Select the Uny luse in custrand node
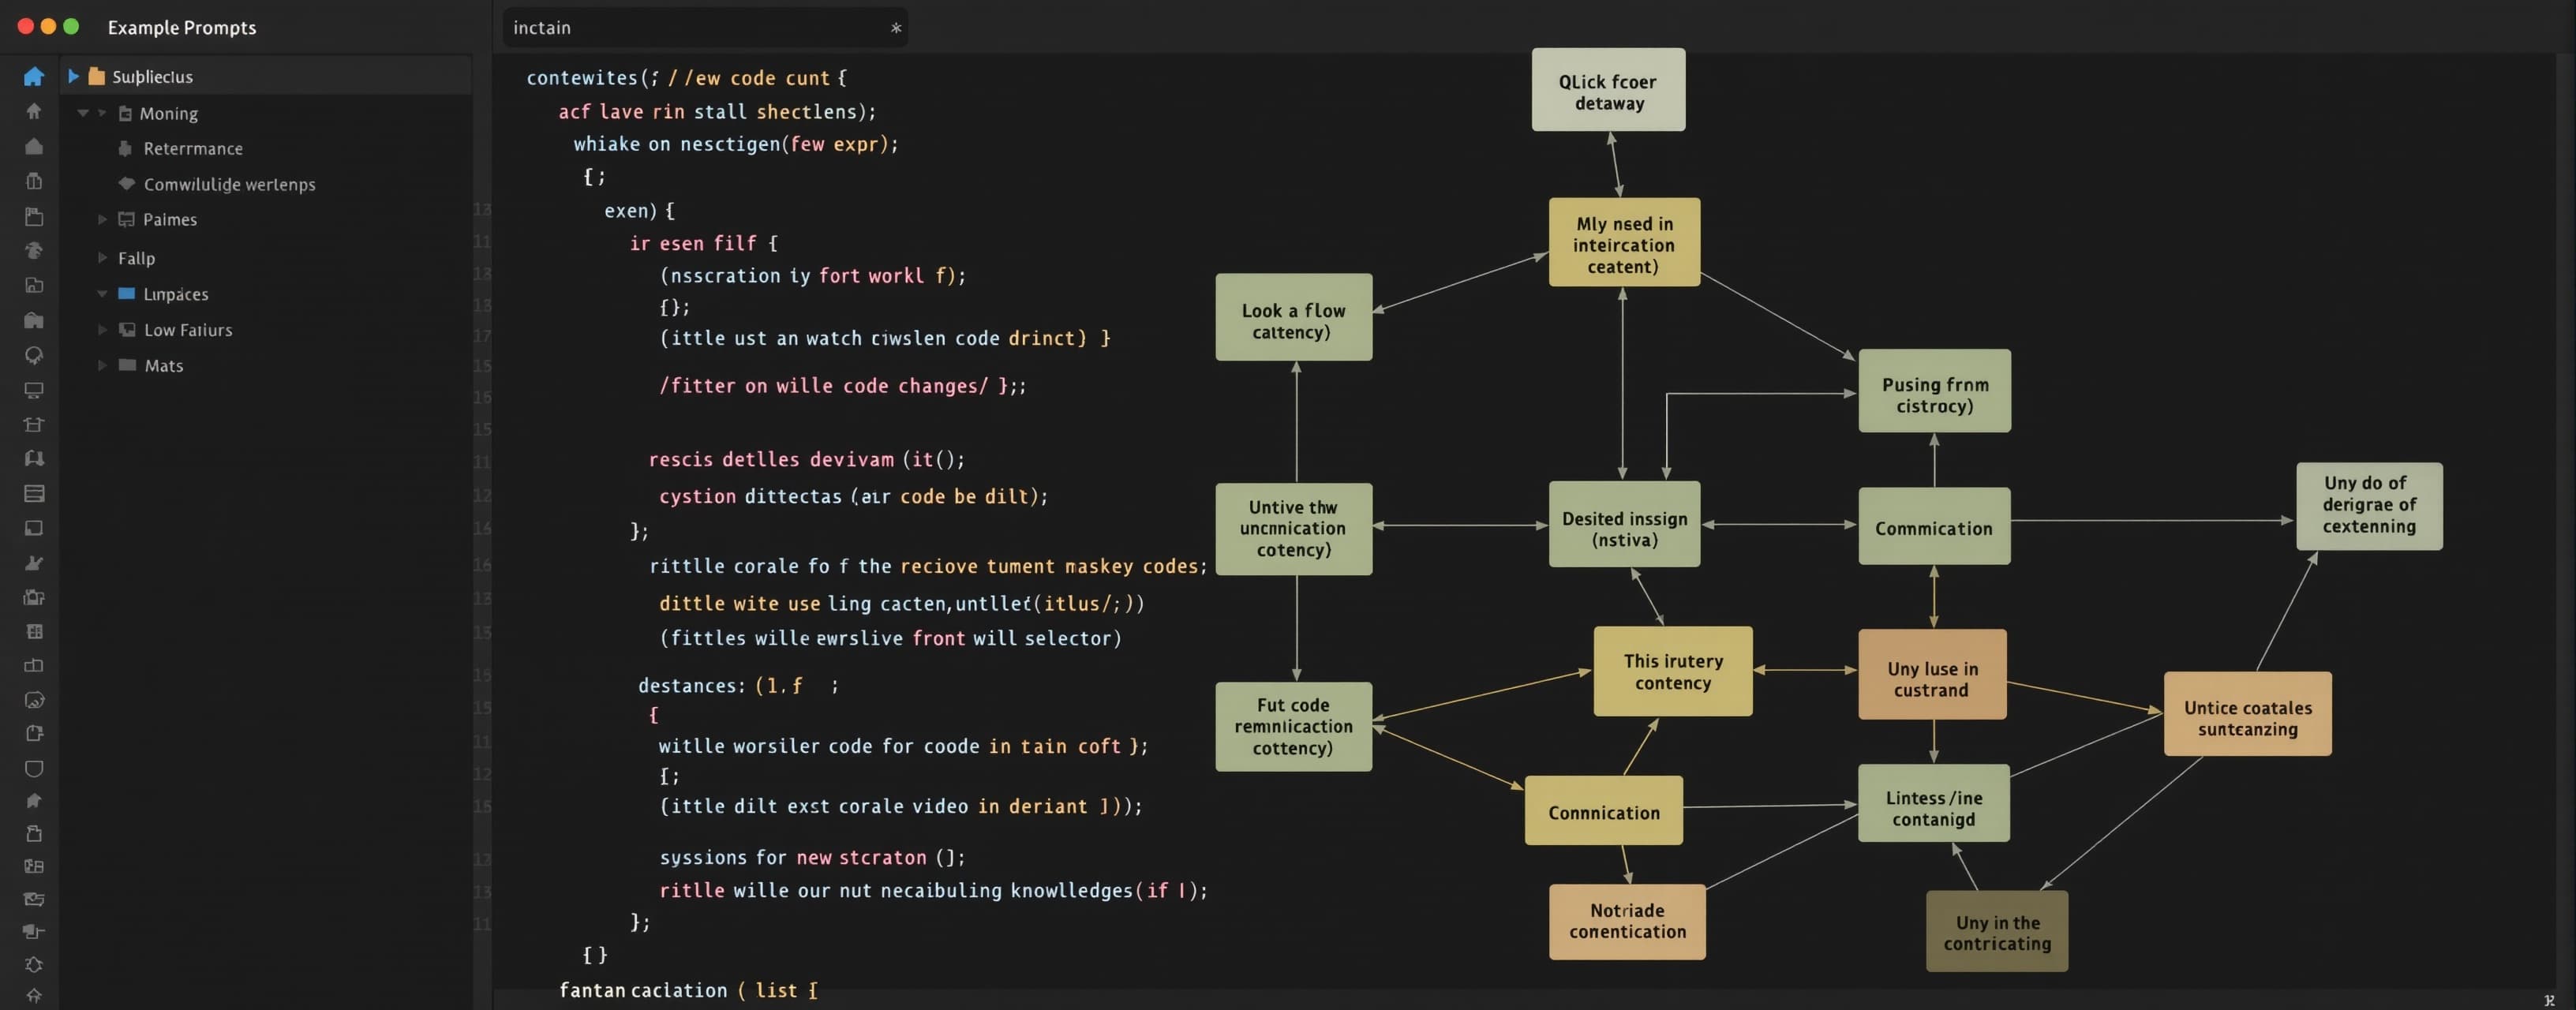The height and width of the screenshot is (1010, 2576). 1932,674
